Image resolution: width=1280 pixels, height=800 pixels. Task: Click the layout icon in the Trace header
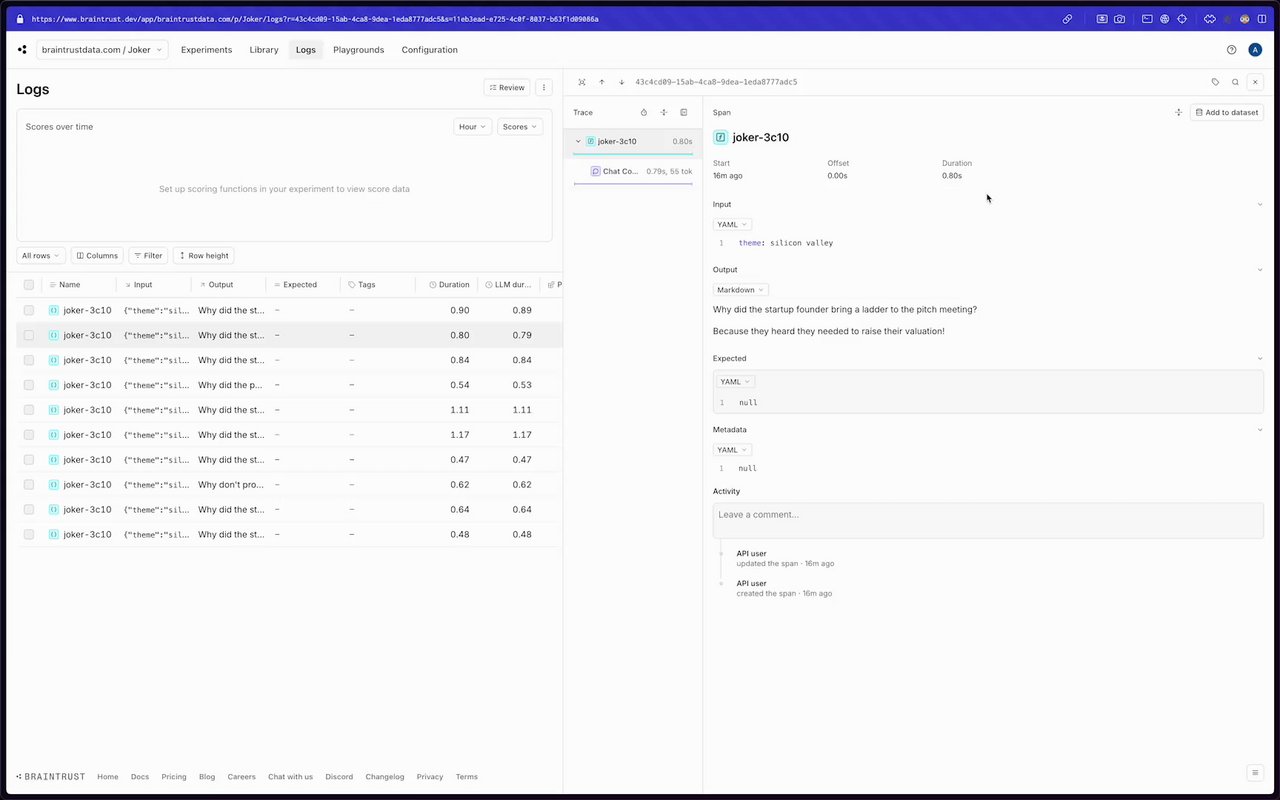684,113
